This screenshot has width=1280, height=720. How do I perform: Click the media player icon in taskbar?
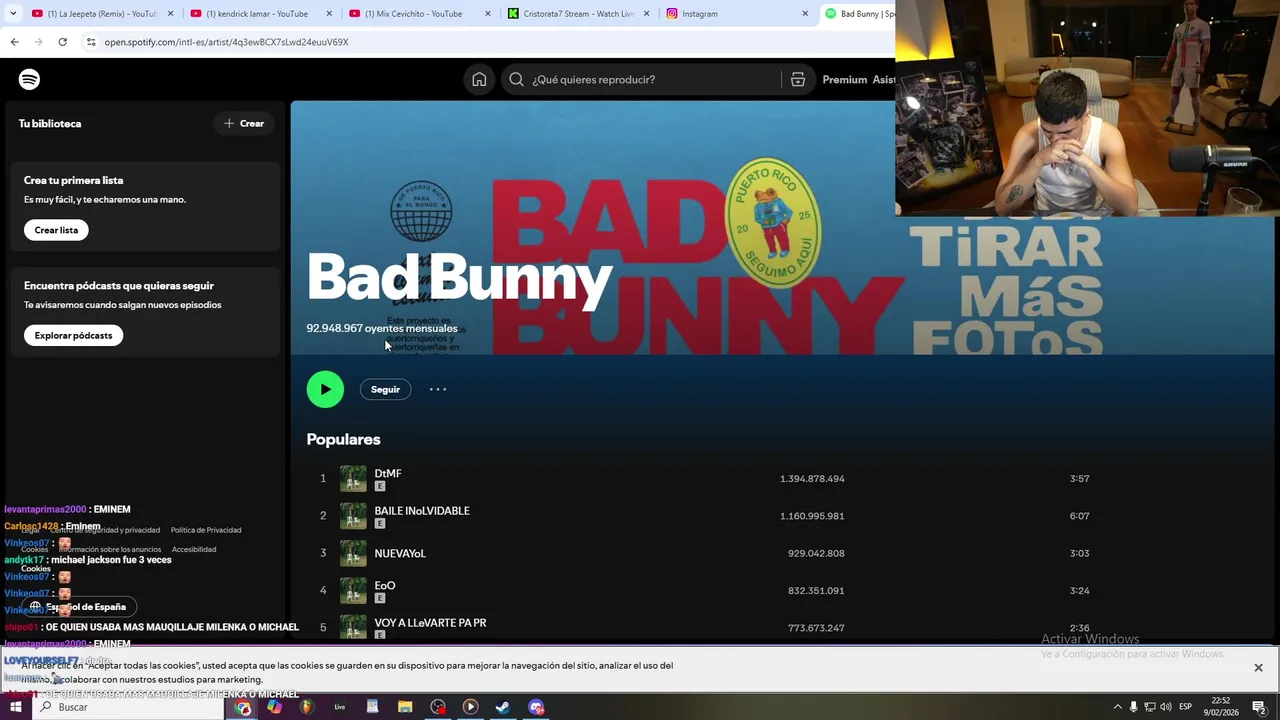(x=470, y=707)
